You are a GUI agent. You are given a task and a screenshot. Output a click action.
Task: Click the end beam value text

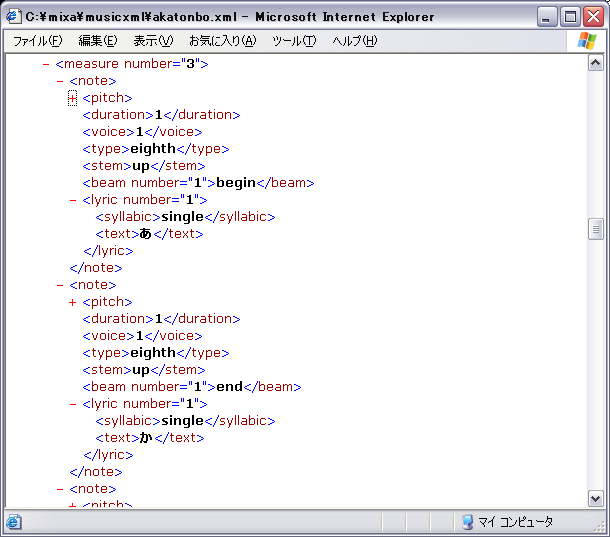(229, 387)
